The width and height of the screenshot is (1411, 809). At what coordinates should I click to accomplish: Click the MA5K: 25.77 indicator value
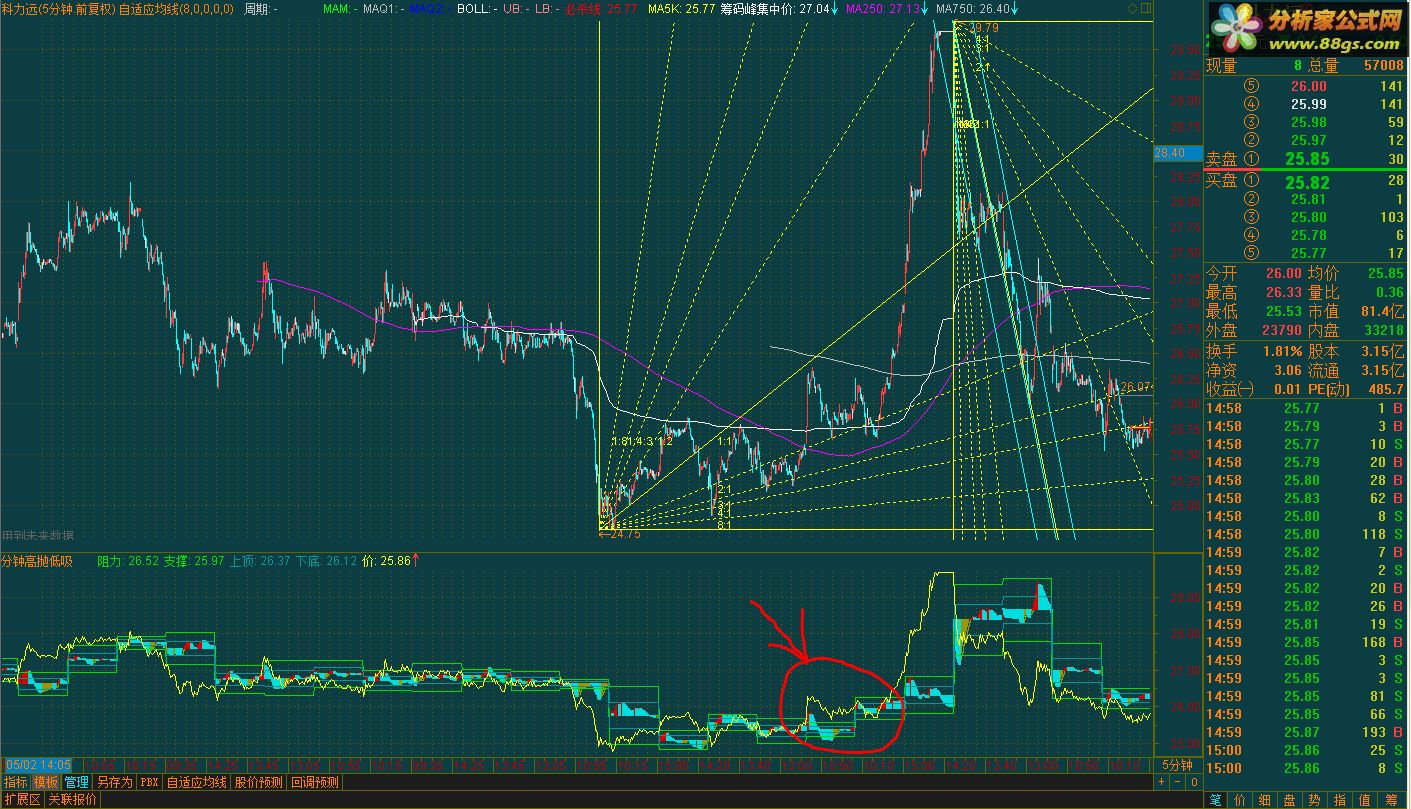(681, 9)
